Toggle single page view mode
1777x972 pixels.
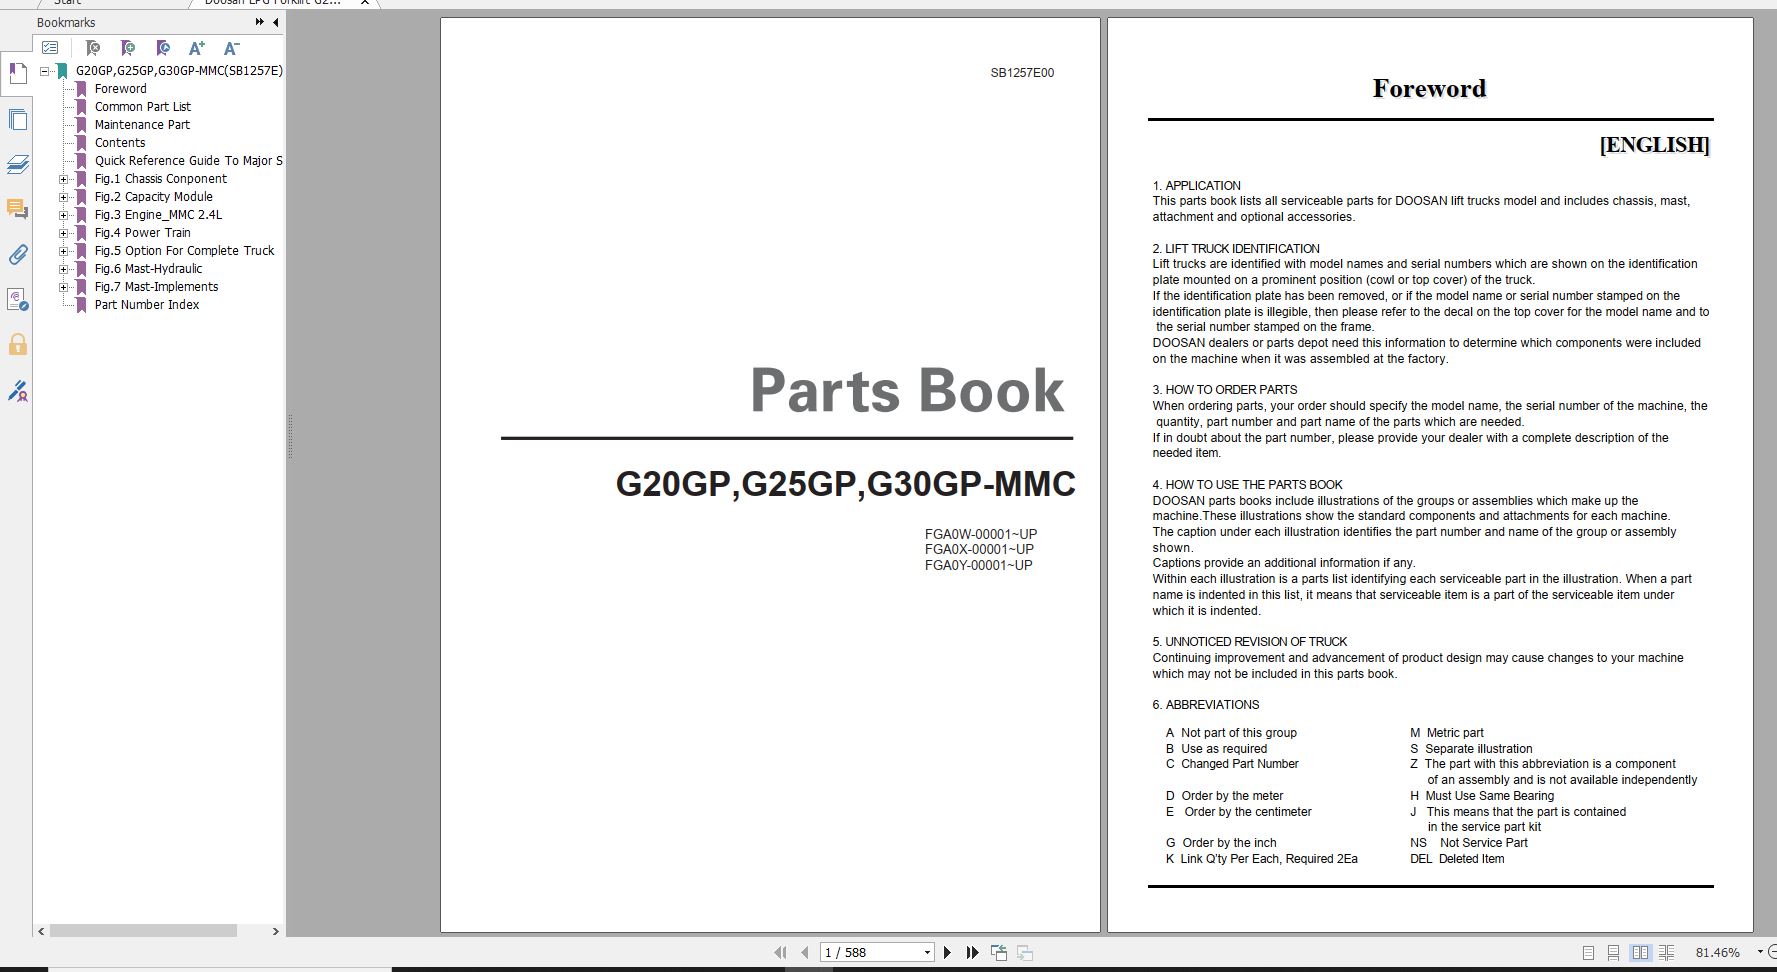1589,952
